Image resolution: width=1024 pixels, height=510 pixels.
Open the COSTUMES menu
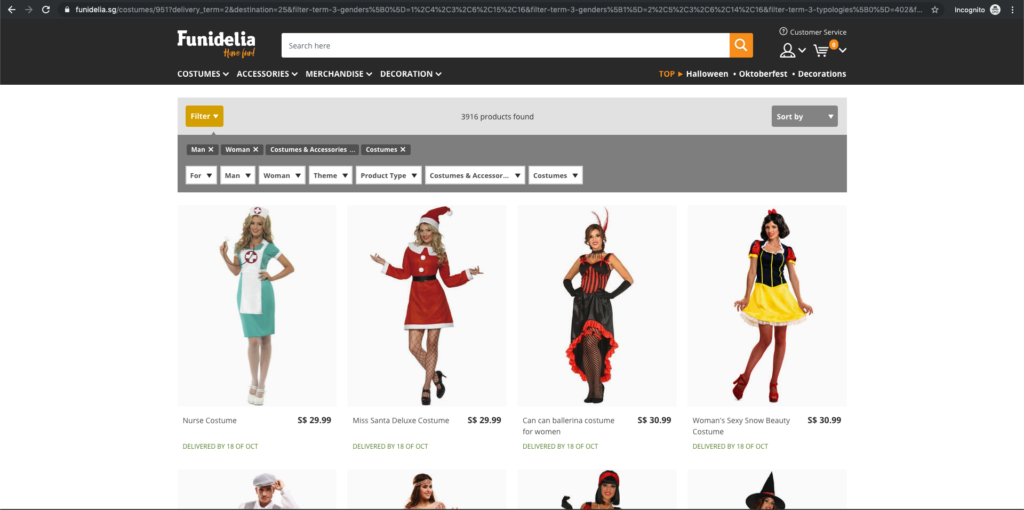(x=202, y=74)
